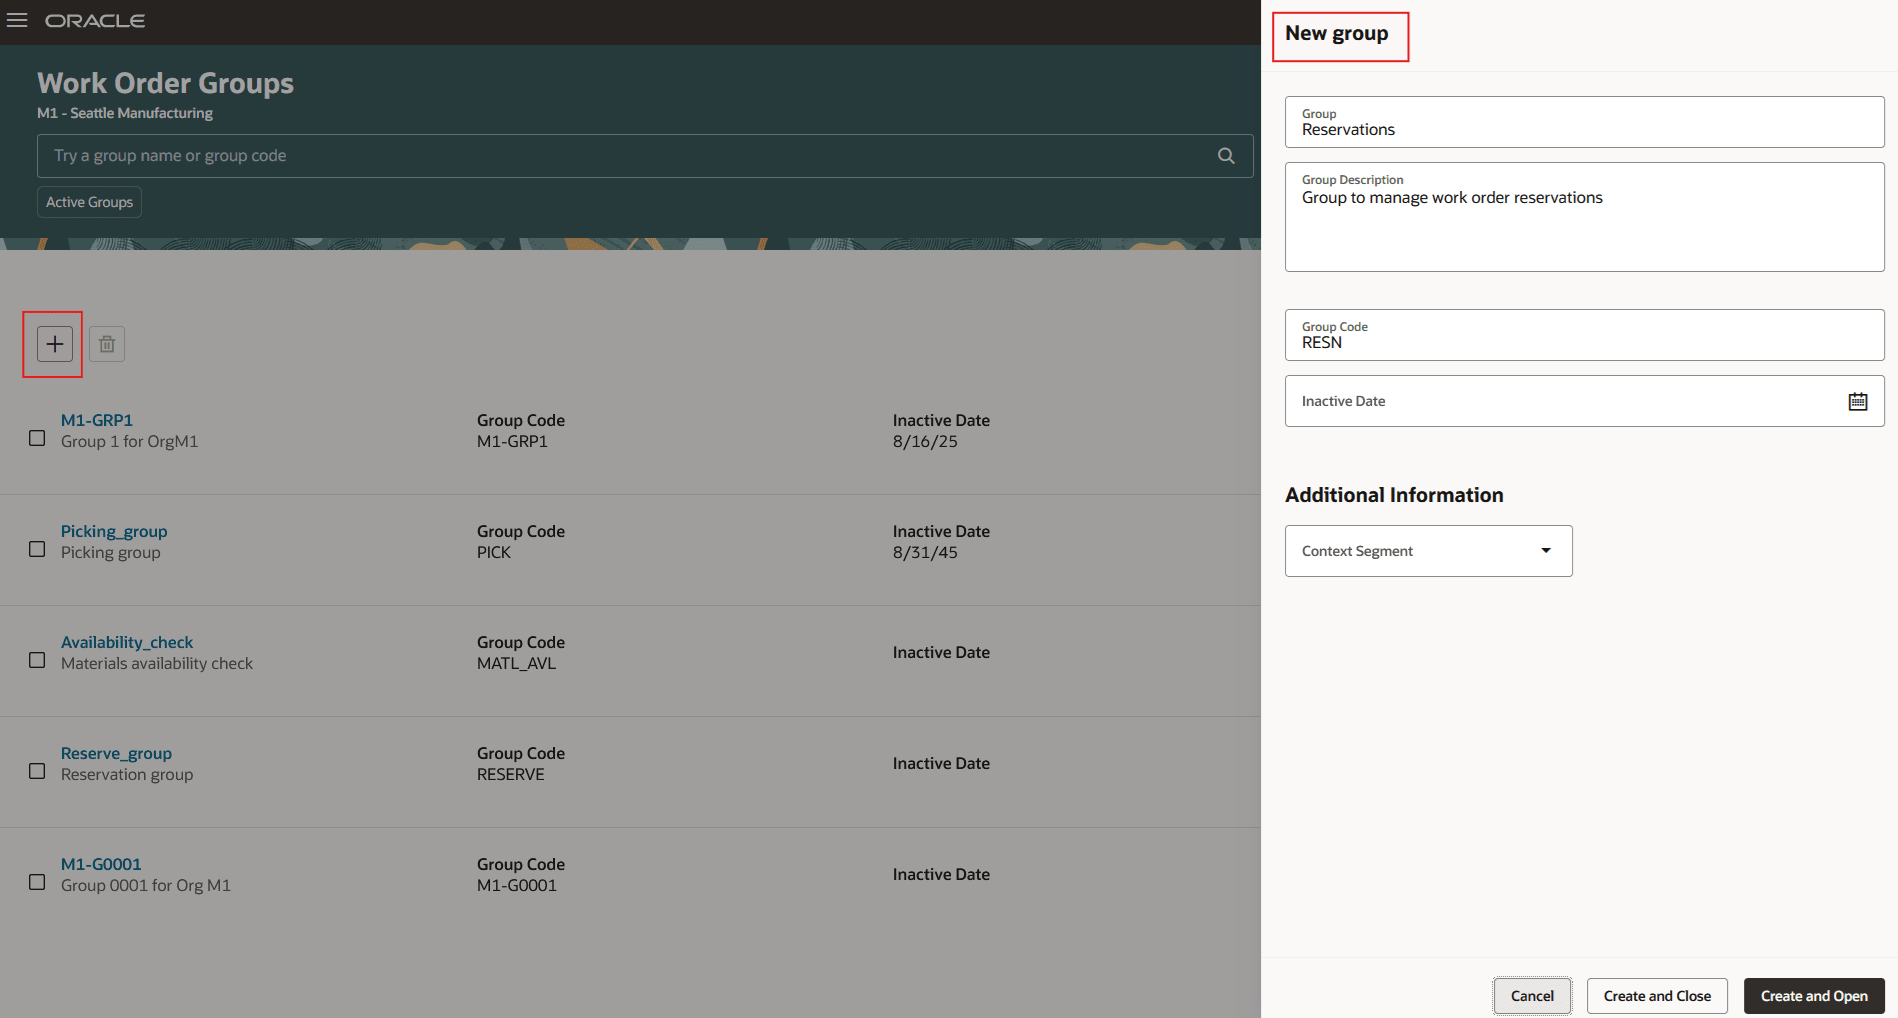Click the delete group trash icon
This screenshot has height=1018, width=1898.
106,343
